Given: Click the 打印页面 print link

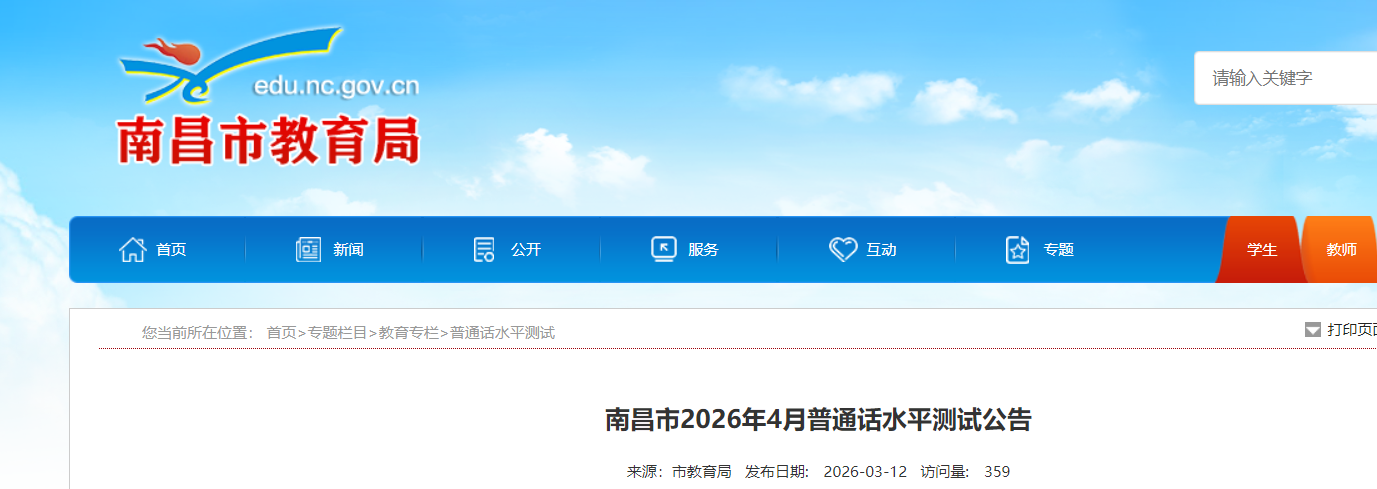Looking at the screenshot, I should tap(1351, 330).
